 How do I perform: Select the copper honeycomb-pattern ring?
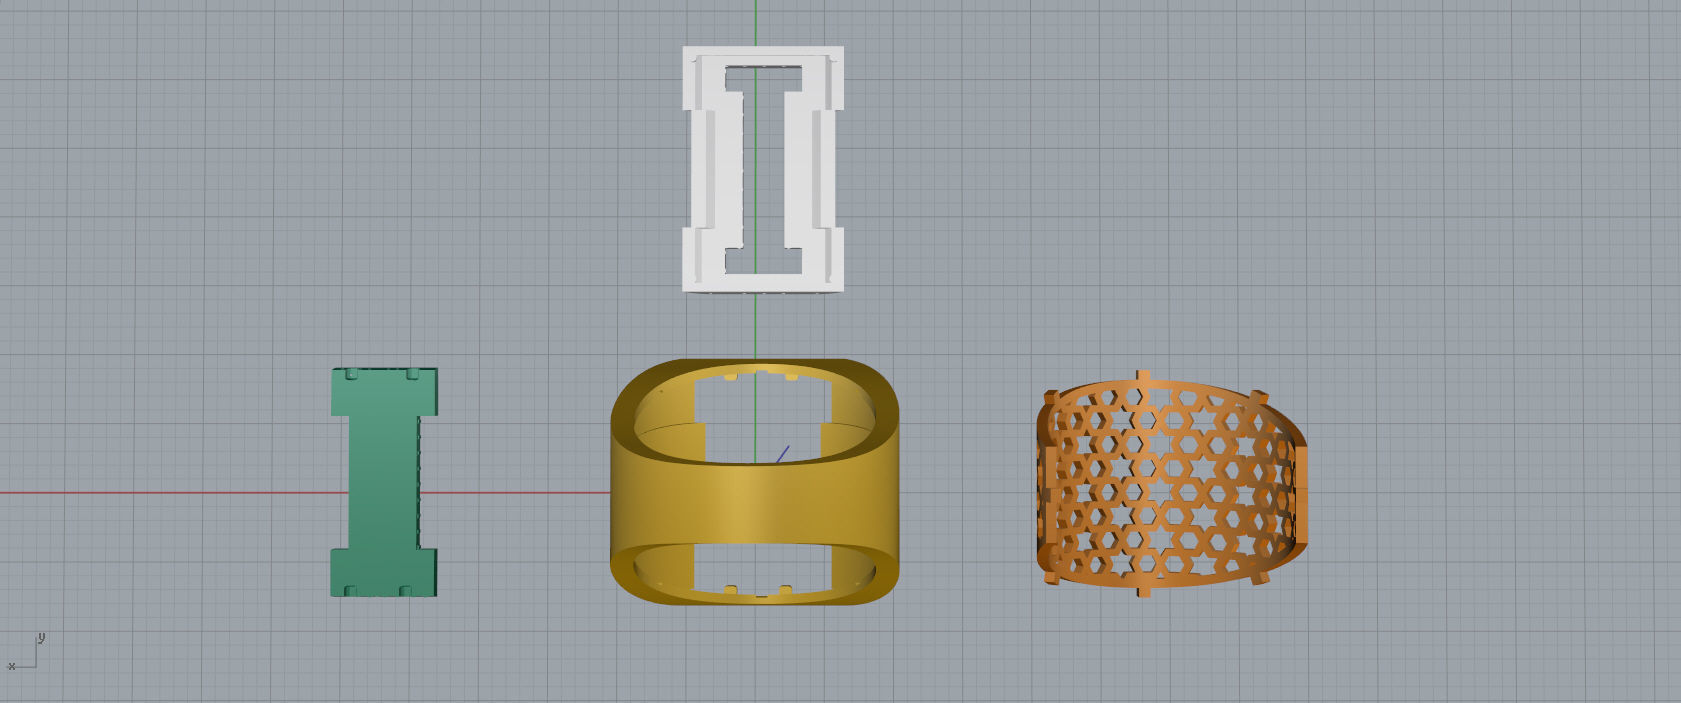(x=1171, y=484)
